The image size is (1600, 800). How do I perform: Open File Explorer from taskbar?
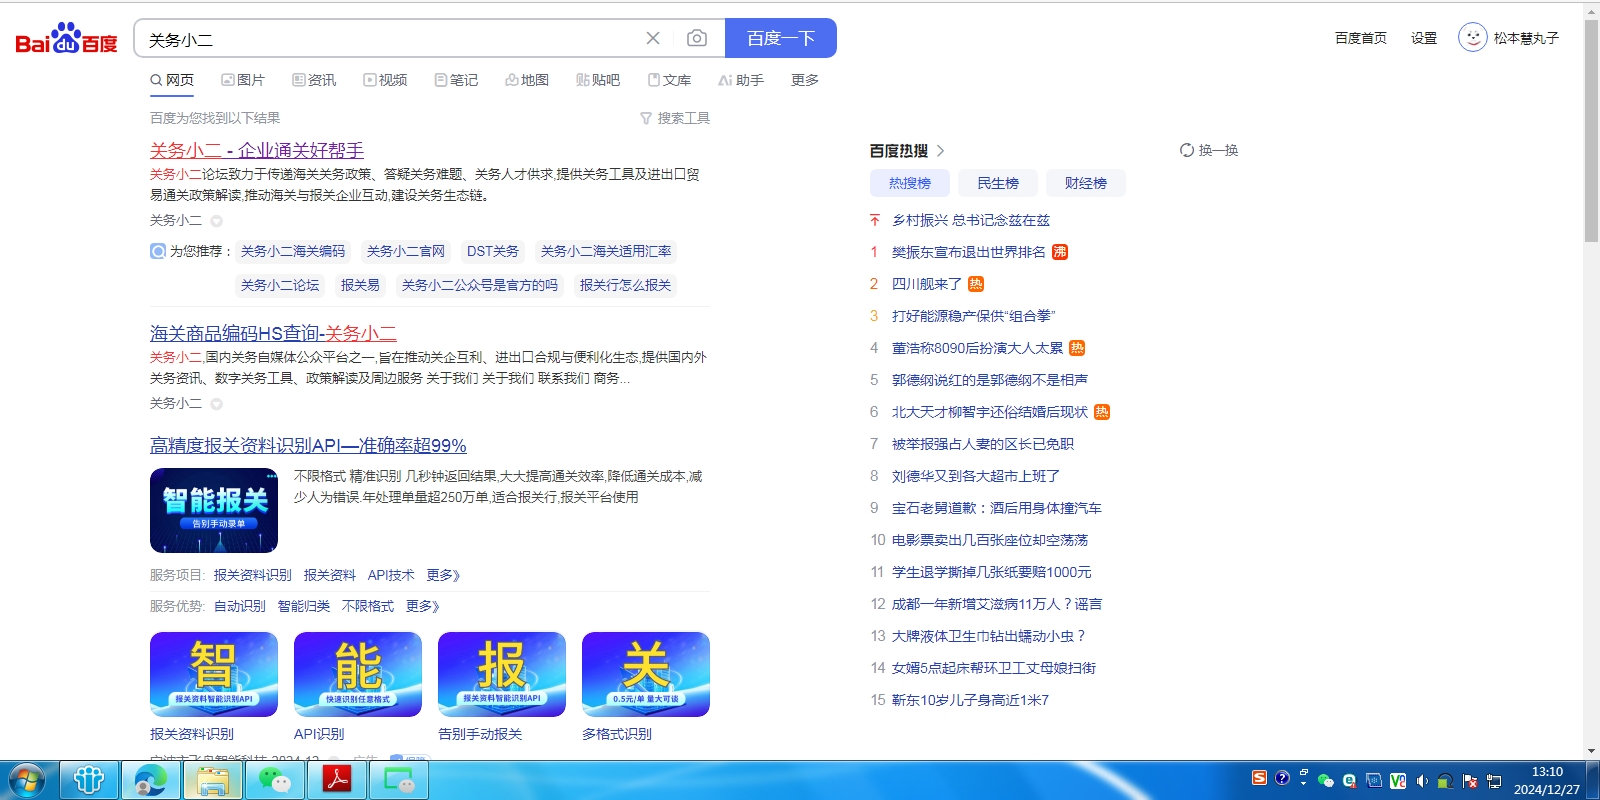tap(213, 780)
